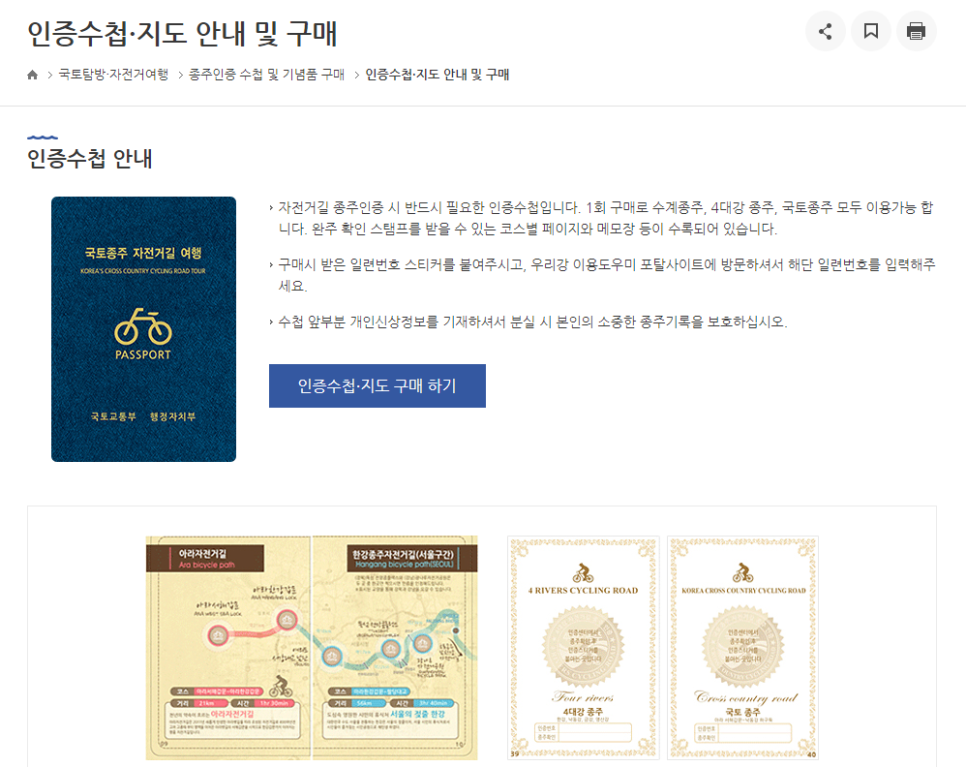Click the 4 Rivers Cycling Road certificate
966x767 pixels.
point(583,647)
